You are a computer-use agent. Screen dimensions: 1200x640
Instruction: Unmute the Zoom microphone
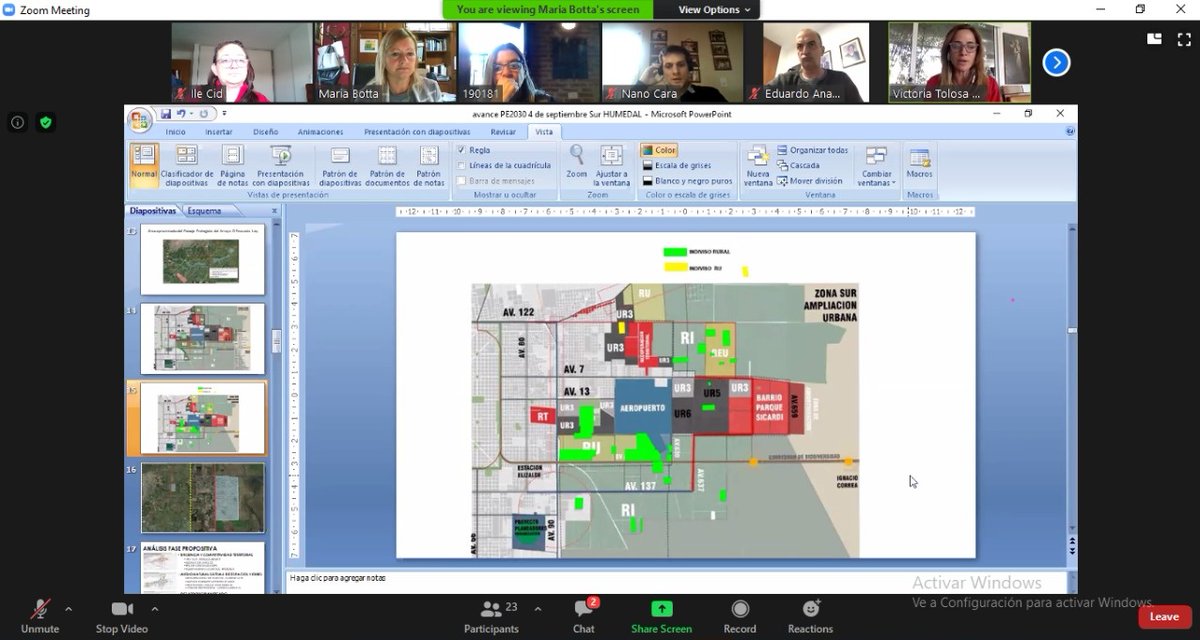click(x=40, y=616)
